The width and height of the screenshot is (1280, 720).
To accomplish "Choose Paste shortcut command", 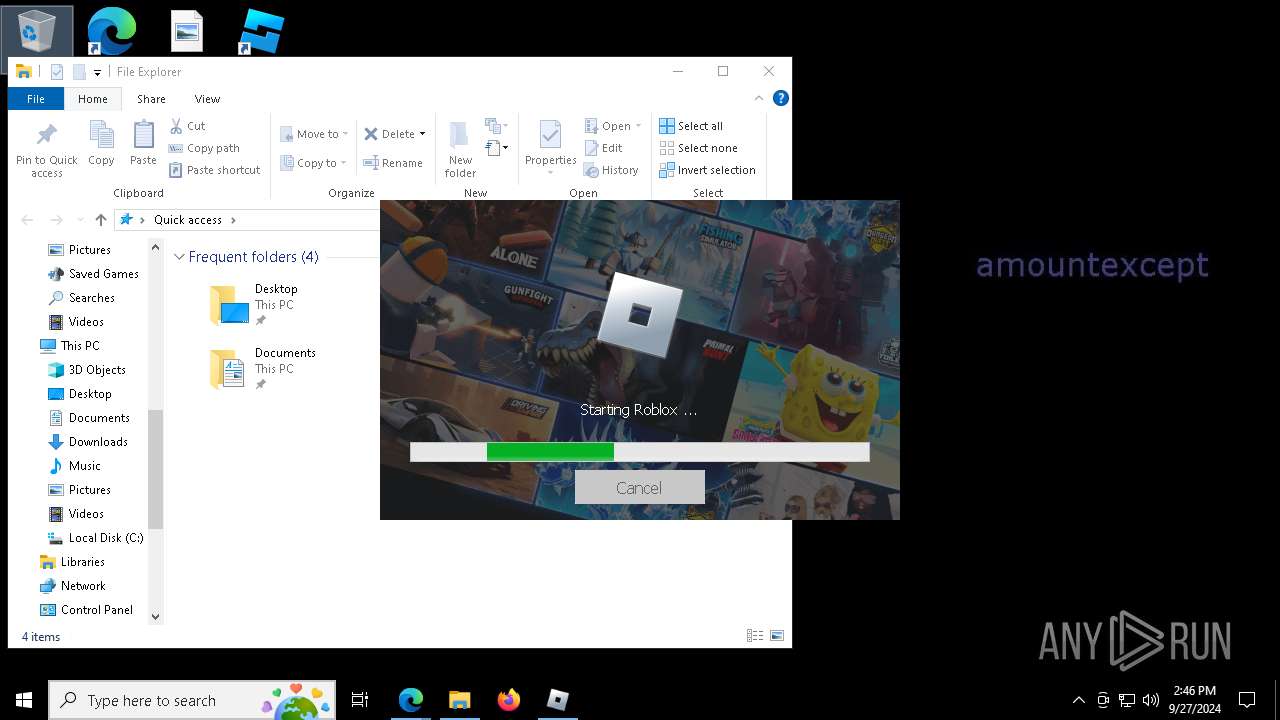I will 214,170.
